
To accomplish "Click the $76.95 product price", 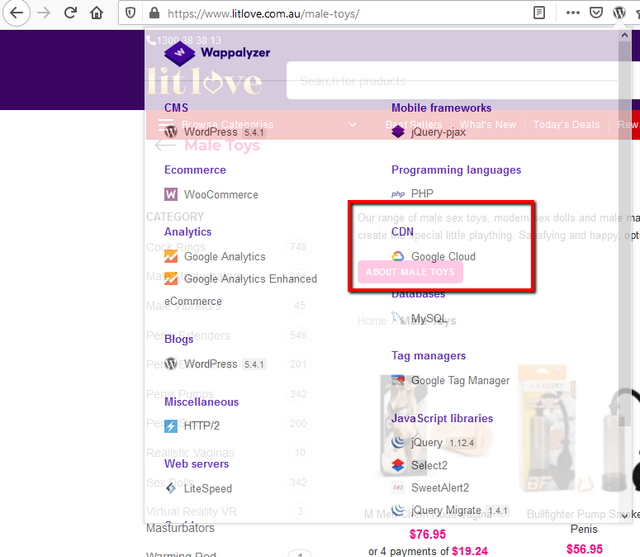I will pos(427,534).
